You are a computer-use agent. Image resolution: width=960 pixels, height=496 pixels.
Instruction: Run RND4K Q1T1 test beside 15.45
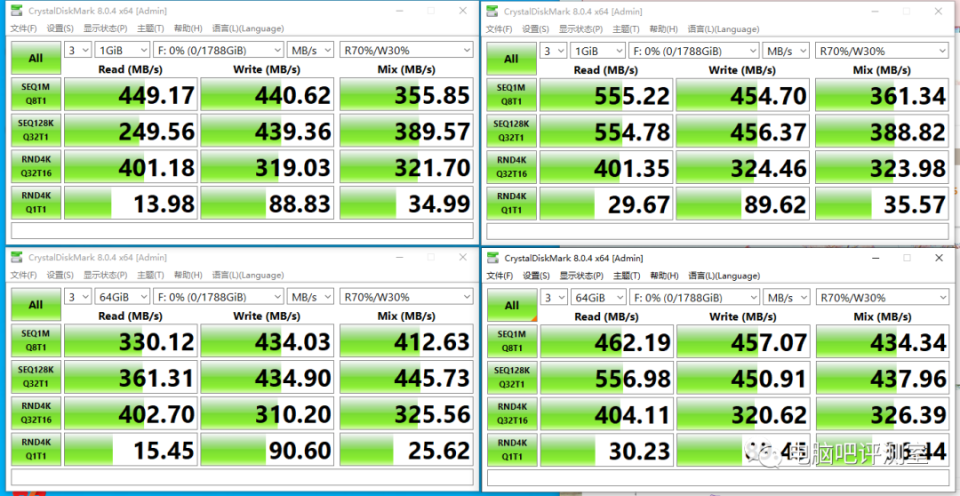click(36, 449)
